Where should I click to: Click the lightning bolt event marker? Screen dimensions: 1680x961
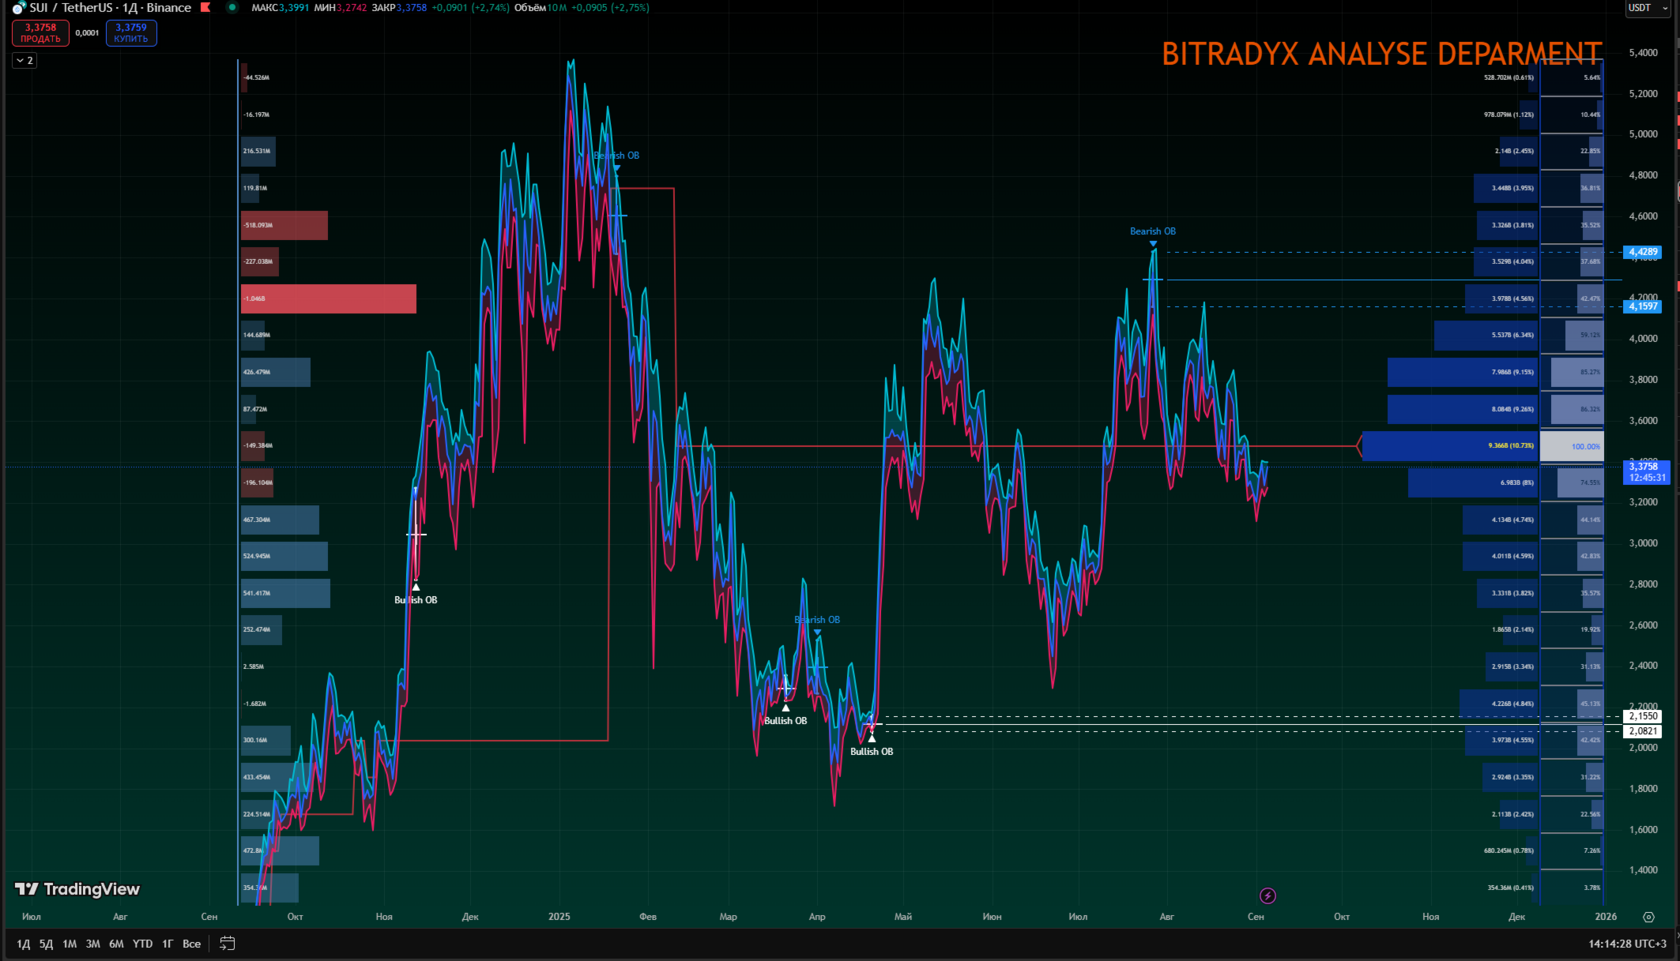(x=1267, y=895)
